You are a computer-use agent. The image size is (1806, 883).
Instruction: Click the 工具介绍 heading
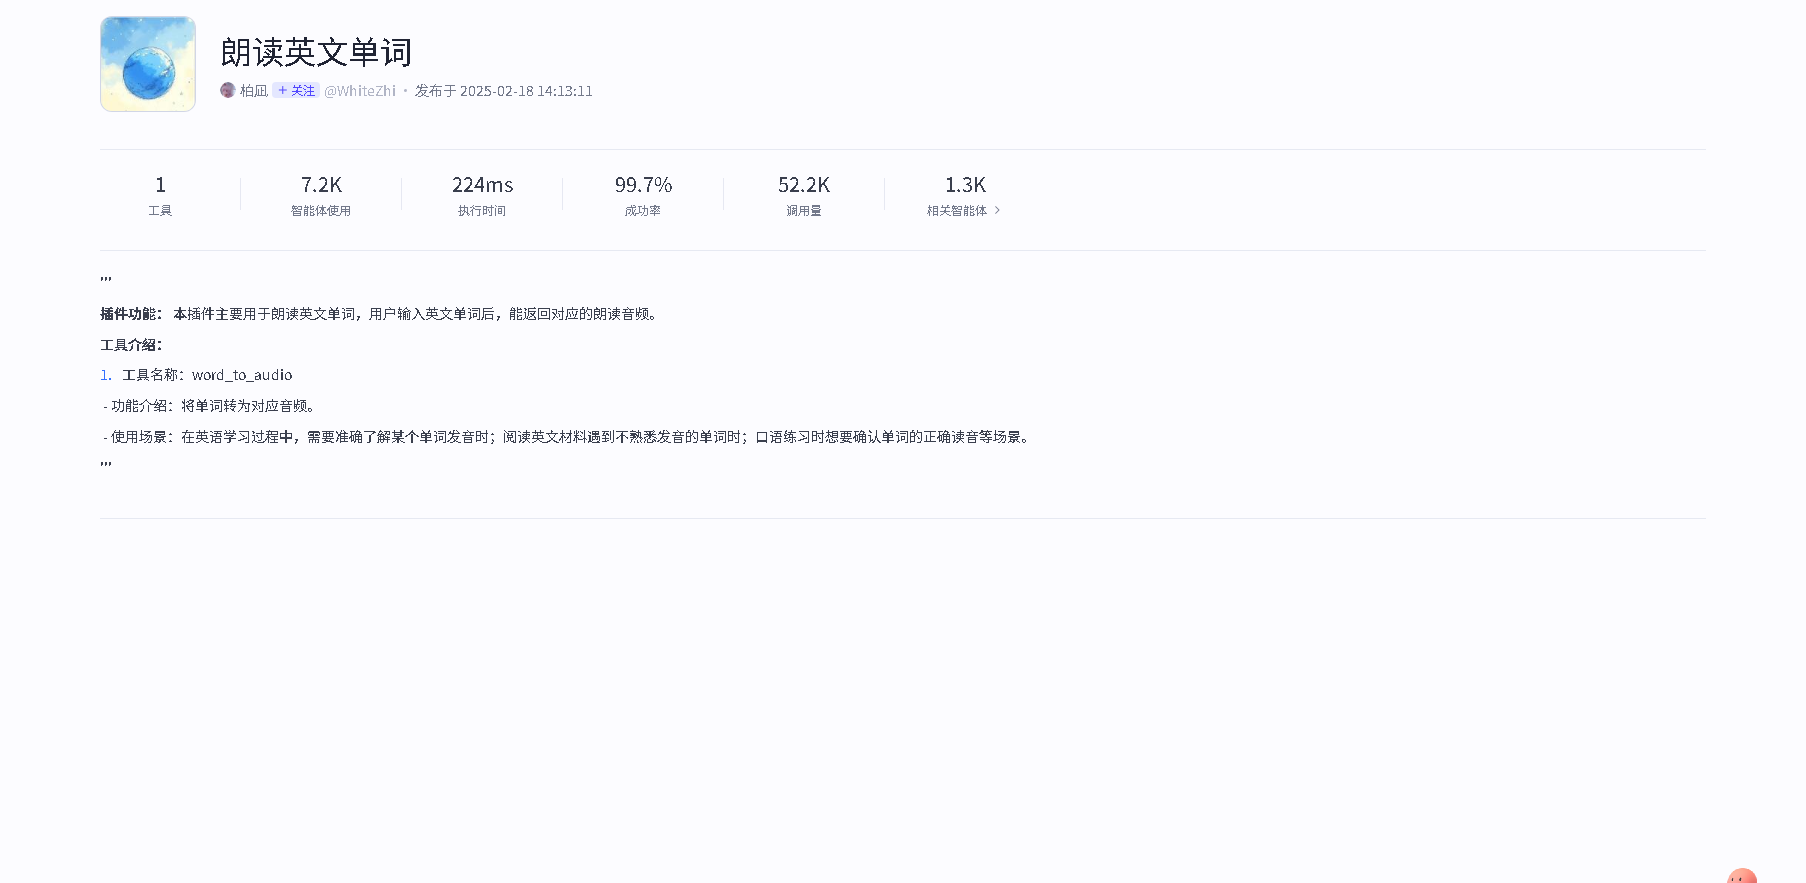[x=131, y=345]
